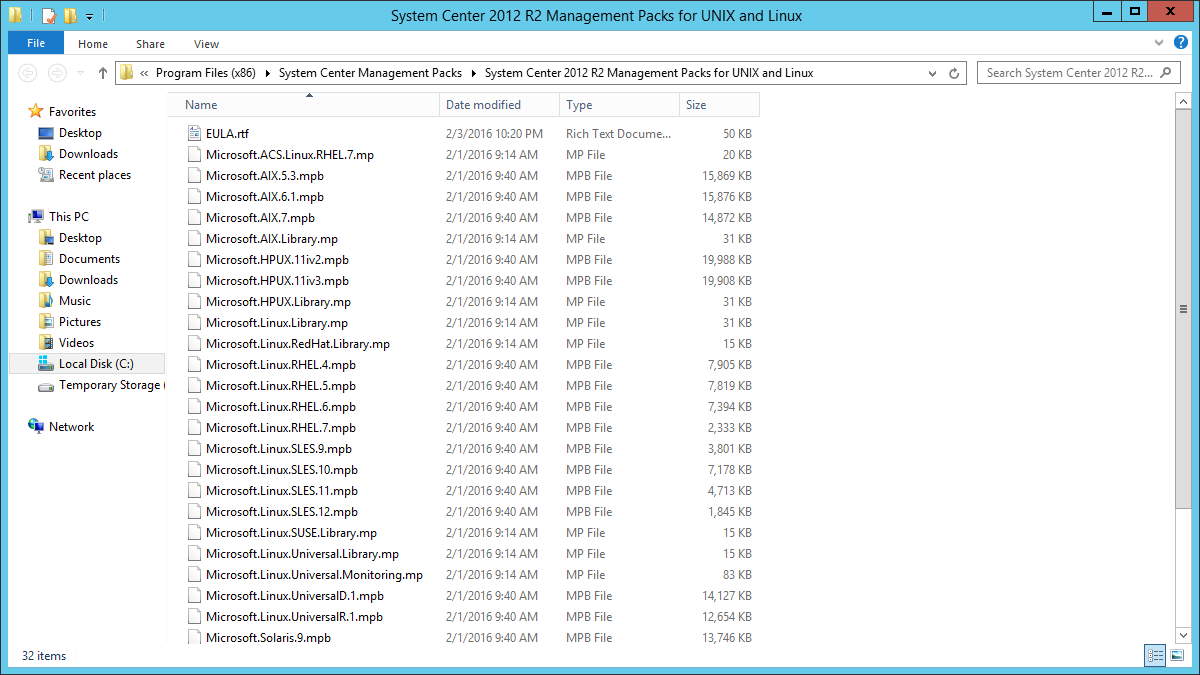
Task: Click the Microsoft.Linux.Library.mp file icon
Action: [x=195, y=322]
